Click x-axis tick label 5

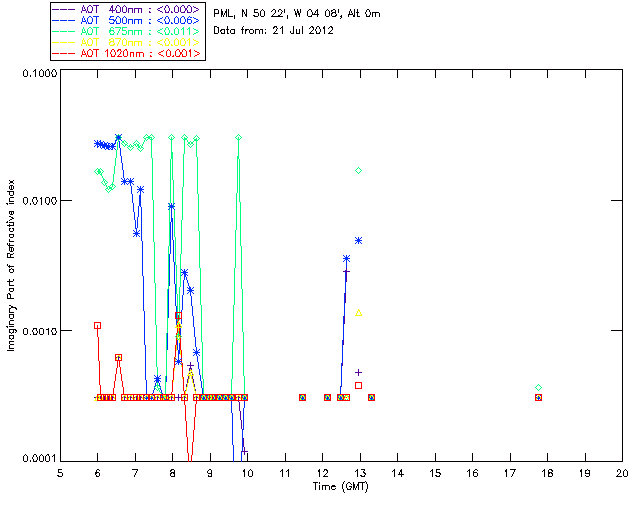[60, 473]
